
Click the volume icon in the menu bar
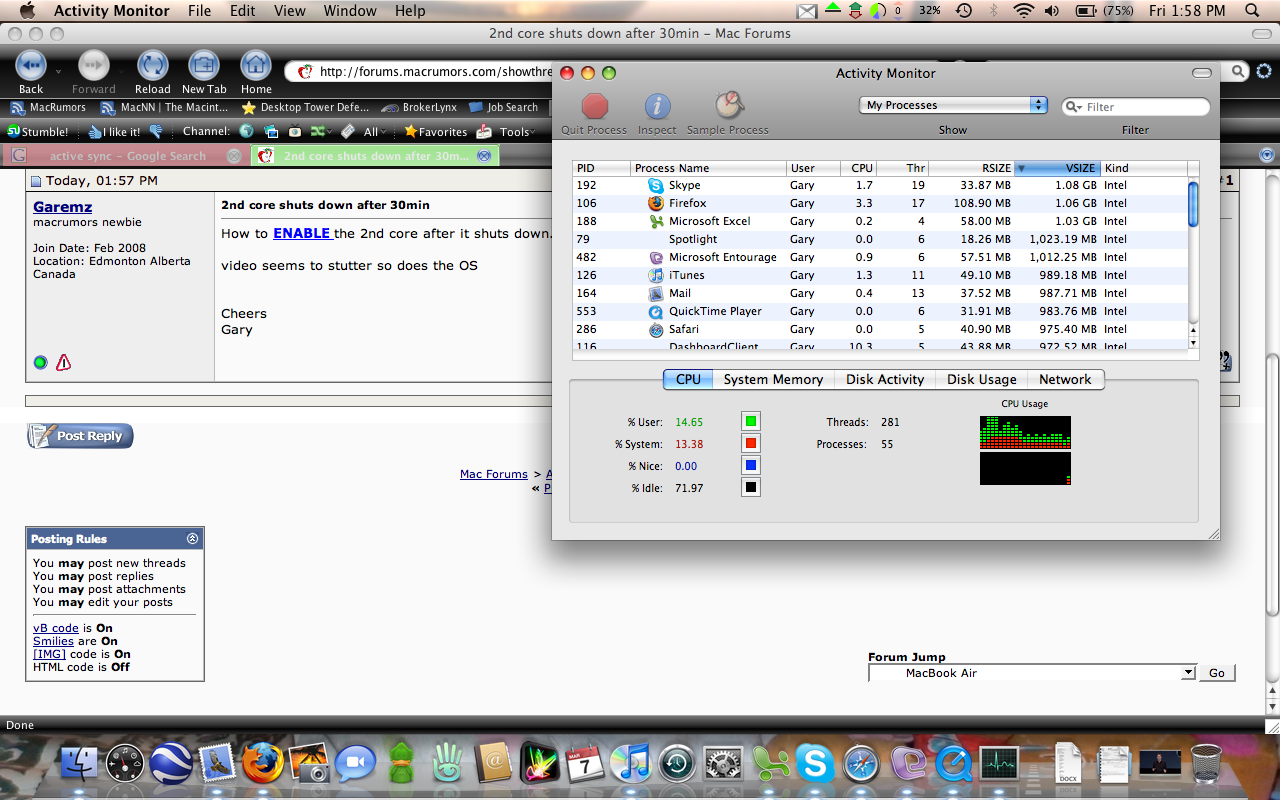pos(1051,11)
